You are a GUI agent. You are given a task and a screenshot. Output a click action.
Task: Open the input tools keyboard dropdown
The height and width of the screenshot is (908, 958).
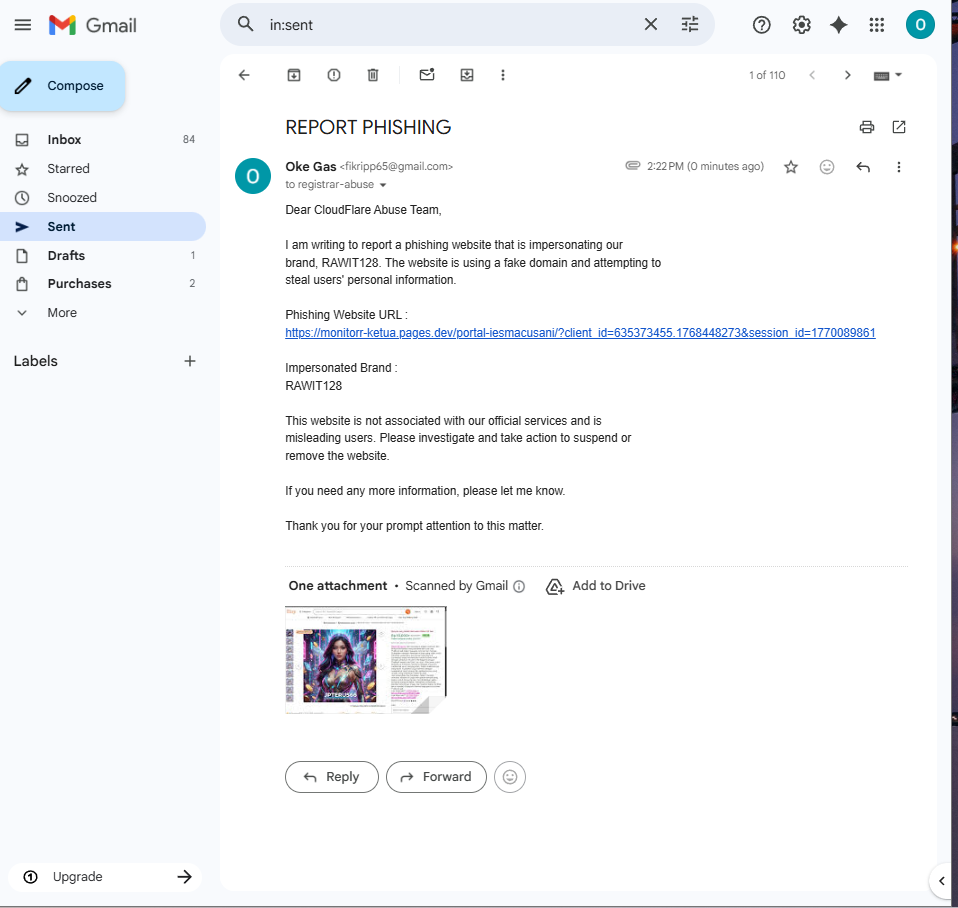coord(888,76)
